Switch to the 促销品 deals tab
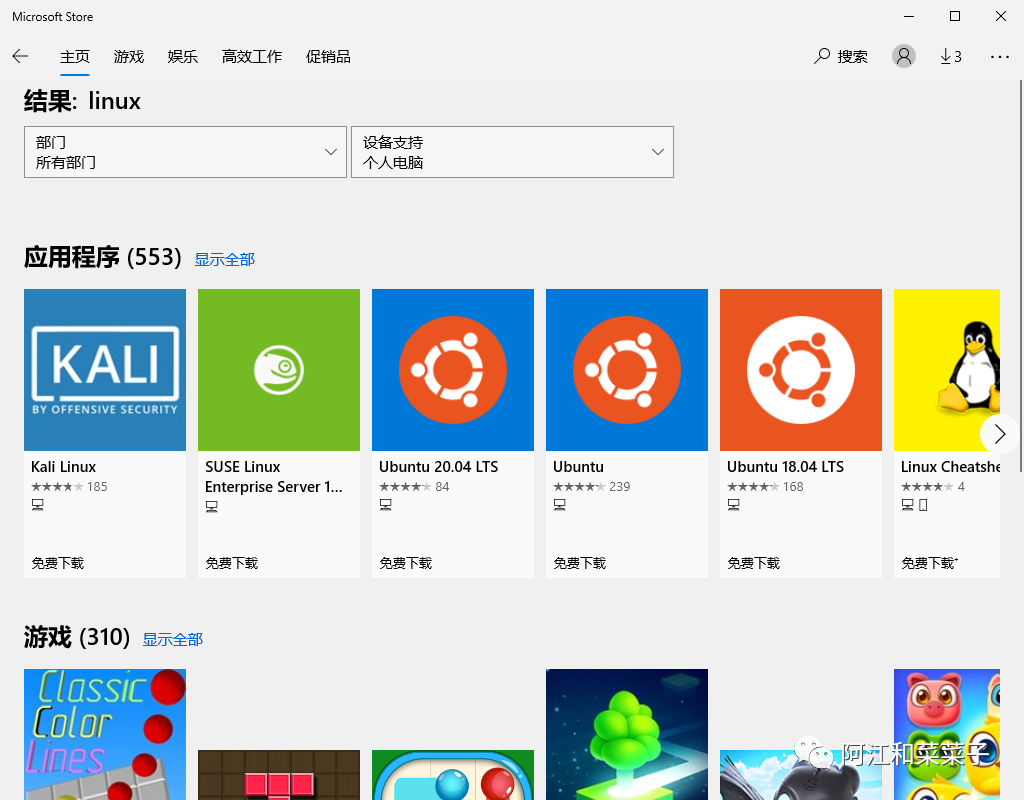Image resolution: width=1024 pixels, height=800 pixels. (328, 57)
